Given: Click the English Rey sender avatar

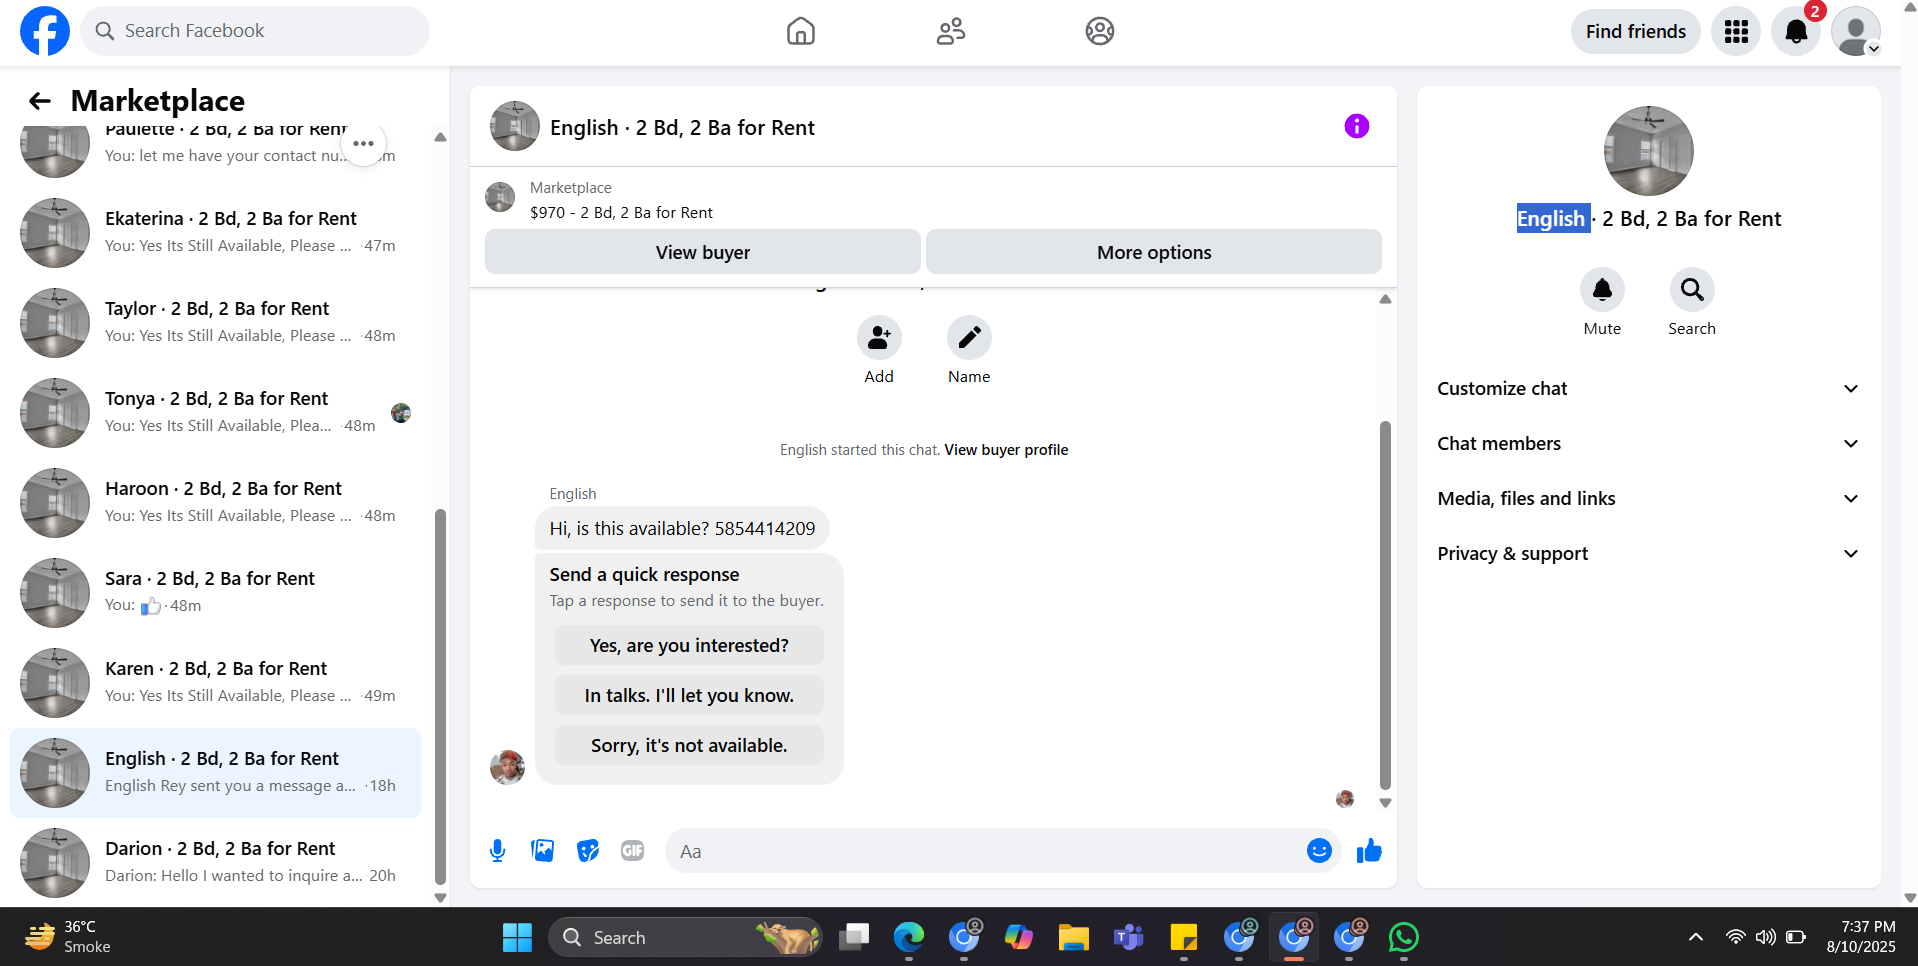Looking at the screenshot, I should click(x=508, y=768).
